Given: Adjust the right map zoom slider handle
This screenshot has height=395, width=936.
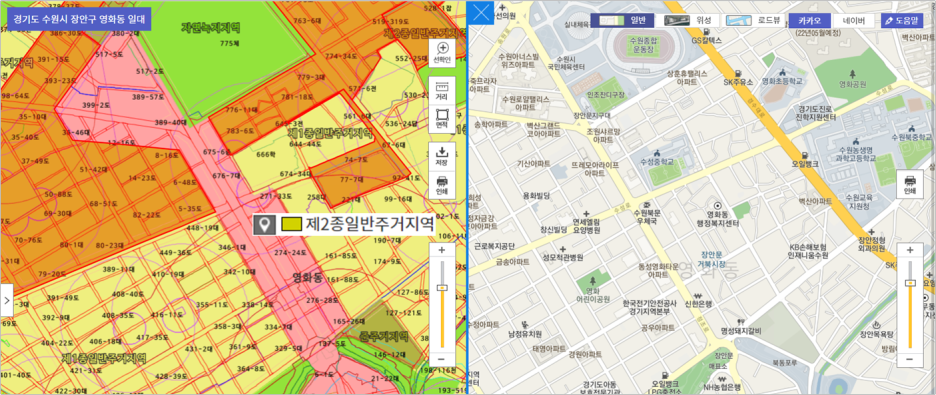Looking at the screenshot, I should point(910,282).
